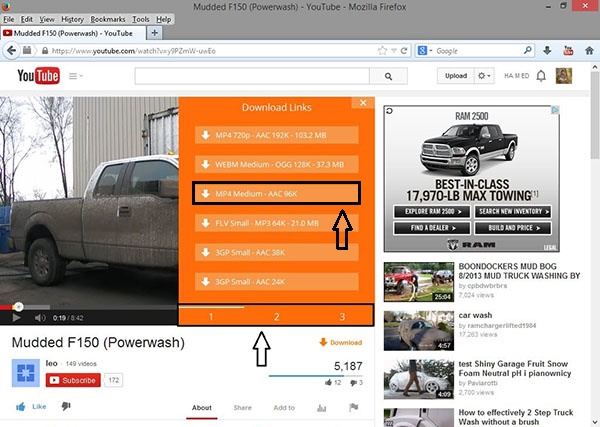Click the YouTube search magnifier button
600x427 pixels.
tap(388, 76)
